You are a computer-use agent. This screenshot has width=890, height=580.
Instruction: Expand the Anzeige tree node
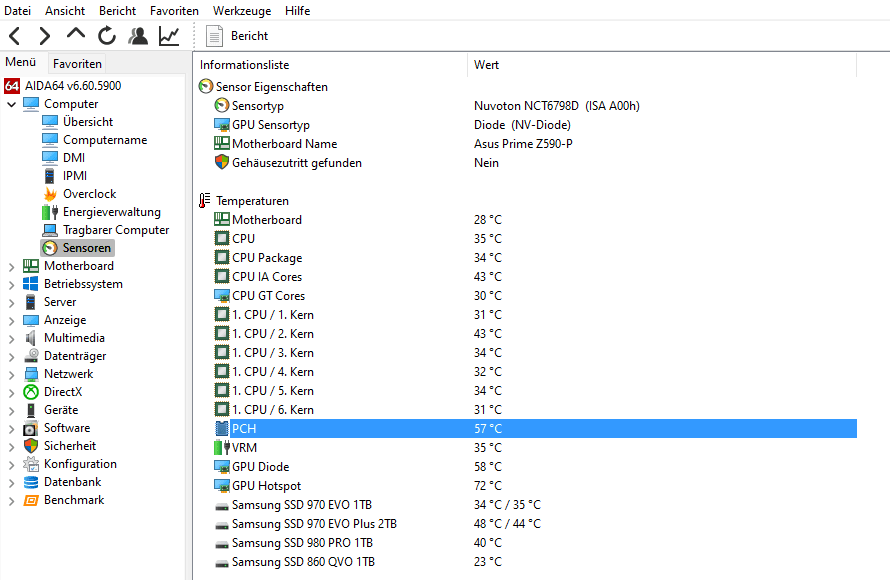[x=11, y=321]
